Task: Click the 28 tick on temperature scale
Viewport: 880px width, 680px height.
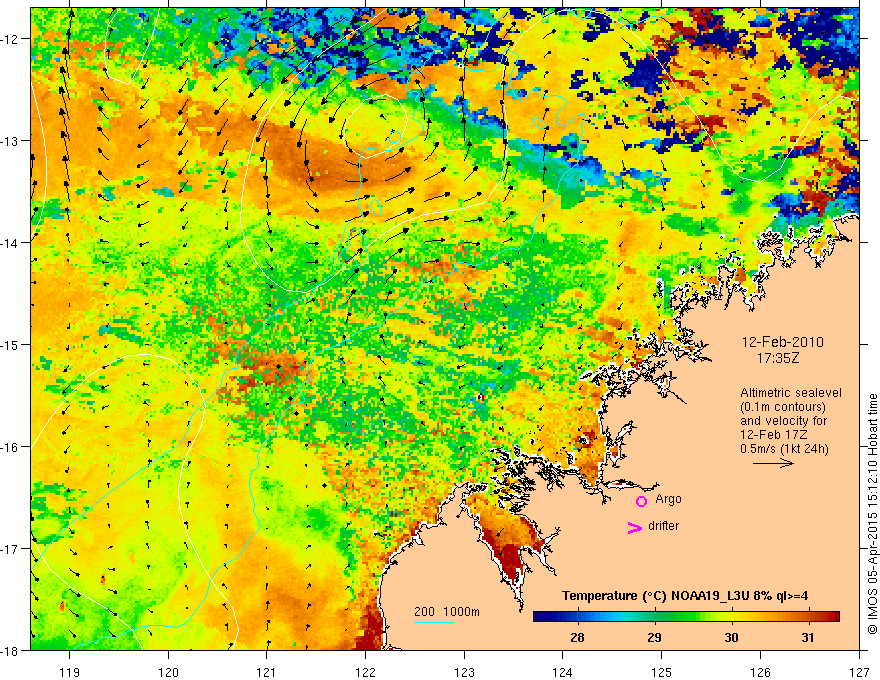Action: (577, 637)
